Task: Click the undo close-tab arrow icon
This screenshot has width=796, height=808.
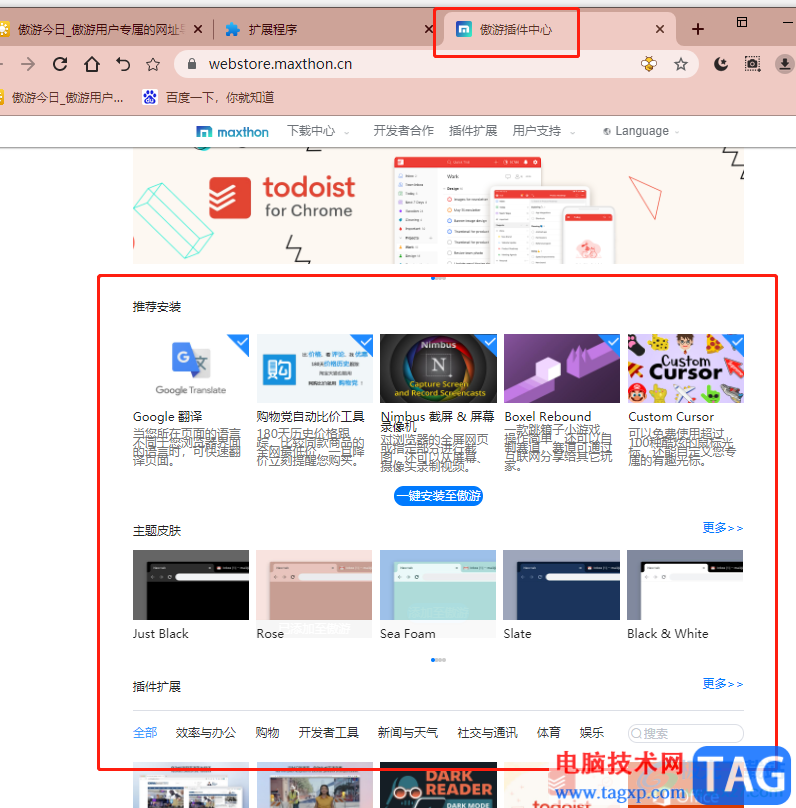Action: coord(123,64)
